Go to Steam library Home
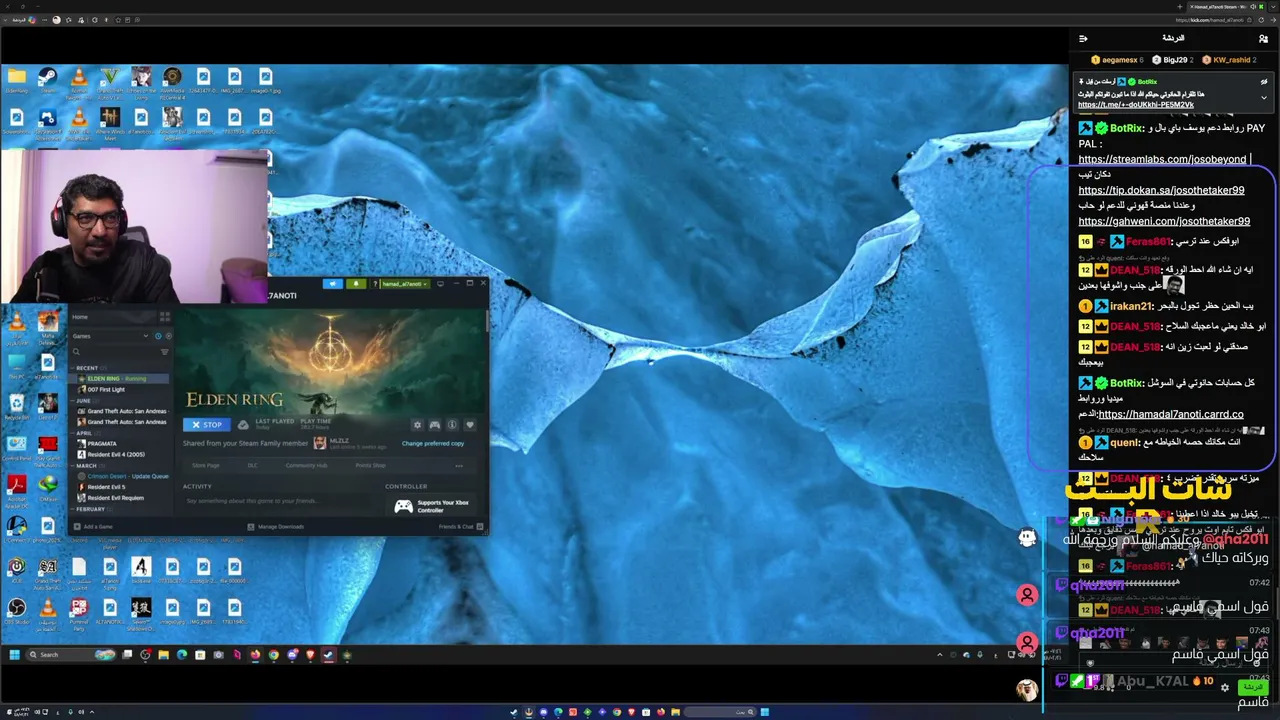Image resolution: width=1280 pixels, height=720 pixels. pos(80,317)
